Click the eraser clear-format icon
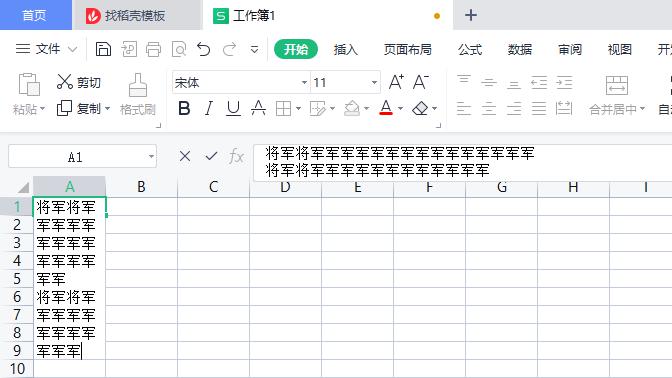The image size is (672, 378). 420,108
